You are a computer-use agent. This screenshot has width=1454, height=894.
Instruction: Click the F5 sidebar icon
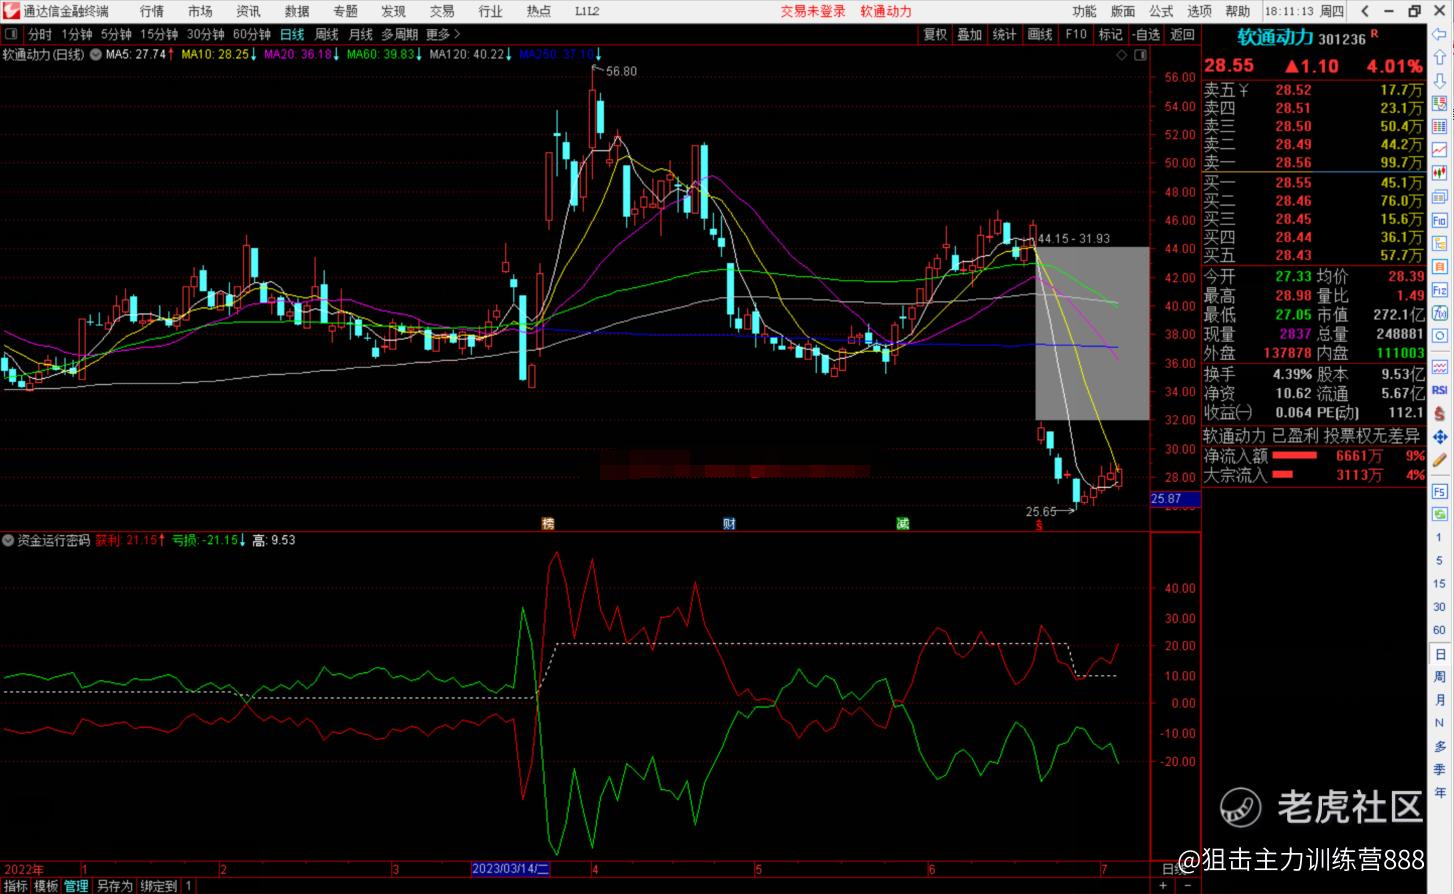click(x=1440, y=492)
